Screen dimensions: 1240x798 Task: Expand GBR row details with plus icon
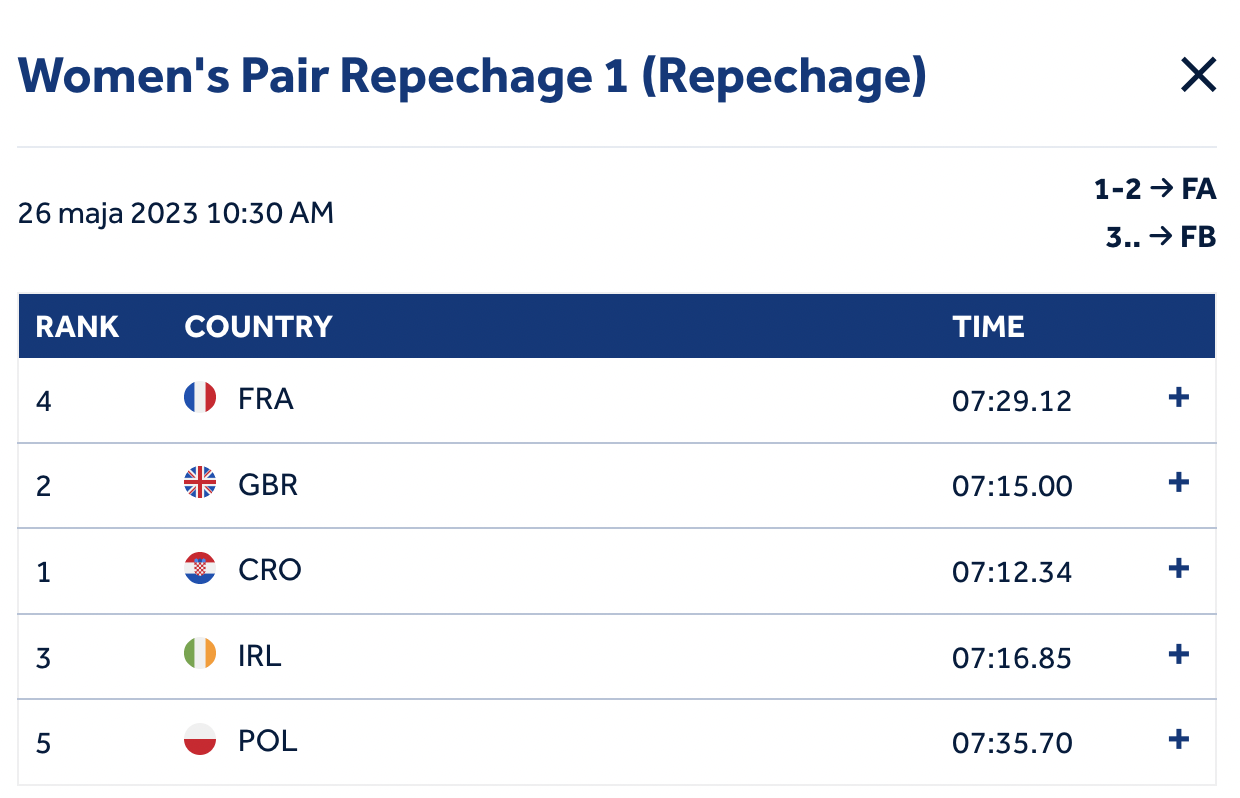(1179, 483)
